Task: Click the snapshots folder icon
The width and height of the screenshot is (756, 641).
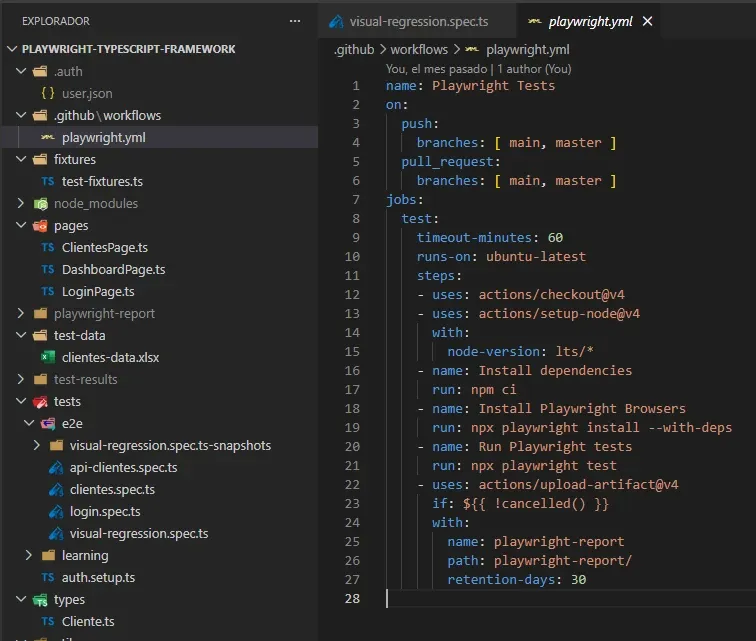Action: click(x=56, y=446)
